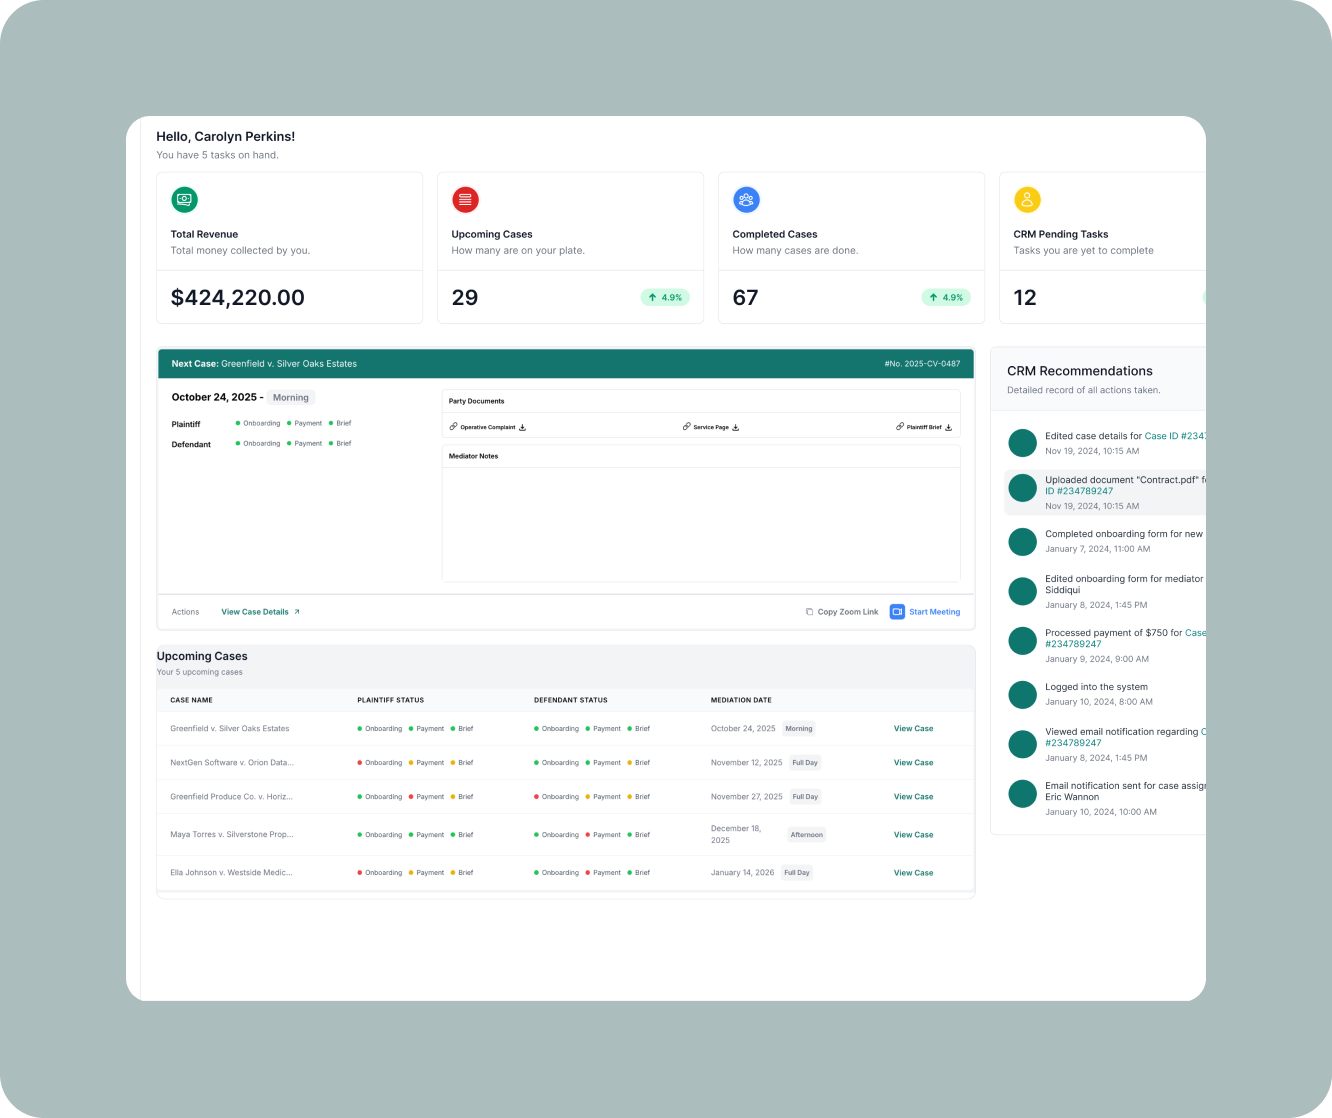Image resolution: width=1332 pixels, height=1118 pixels.
Task: Click the Copy Zoom Link copy icon
Action: (x=809, y=612)
